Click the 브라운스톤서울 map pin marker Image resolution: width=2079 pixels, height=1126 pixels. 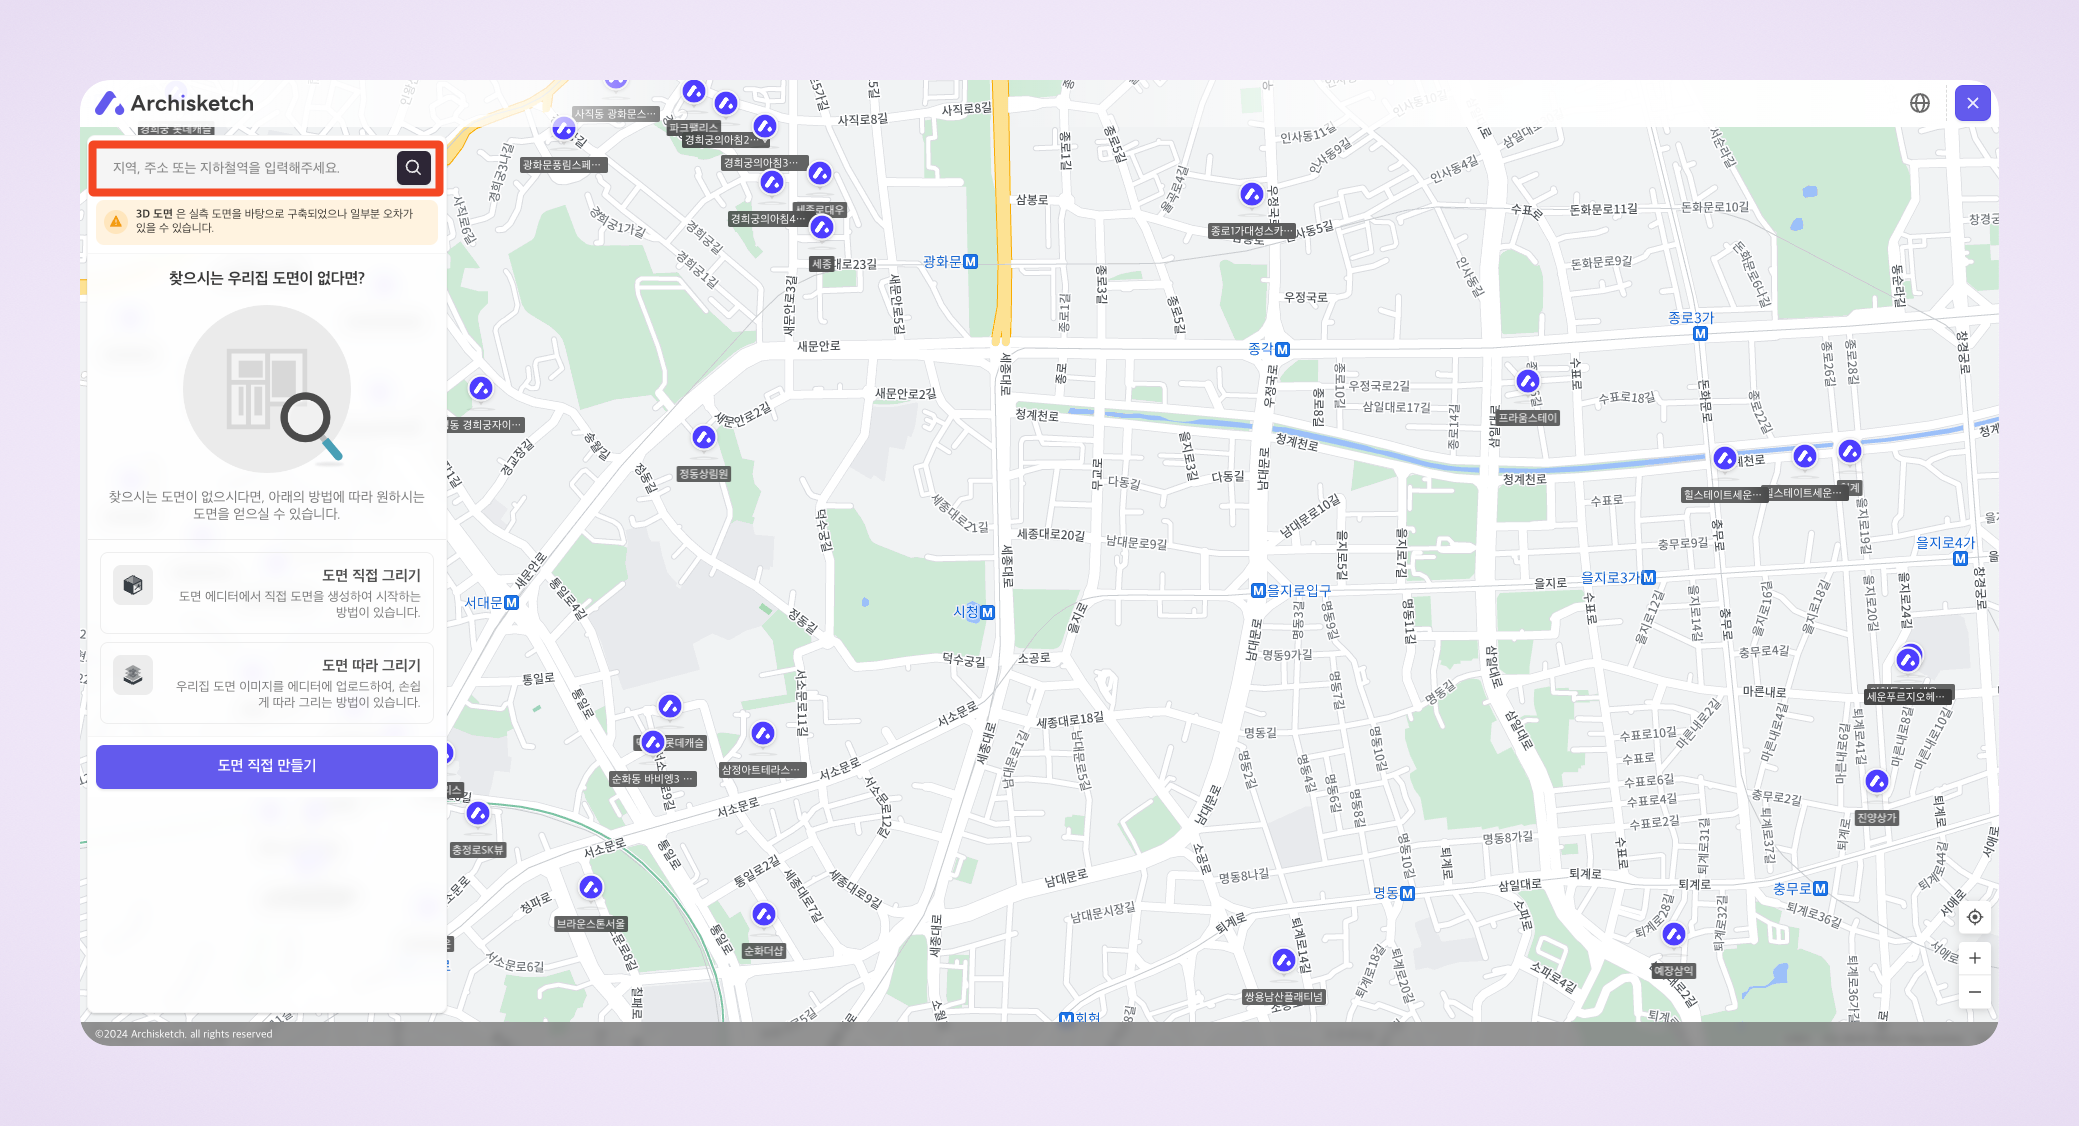591,888
